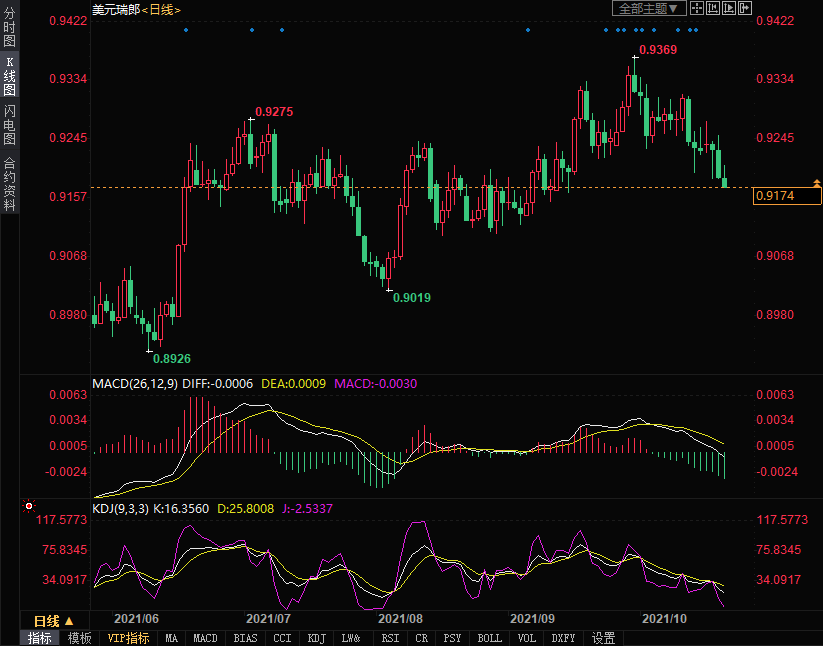The width and height of the screenshot is (823, 646).
Task: Enable the BOLL indicator
Action: point(489,638)
